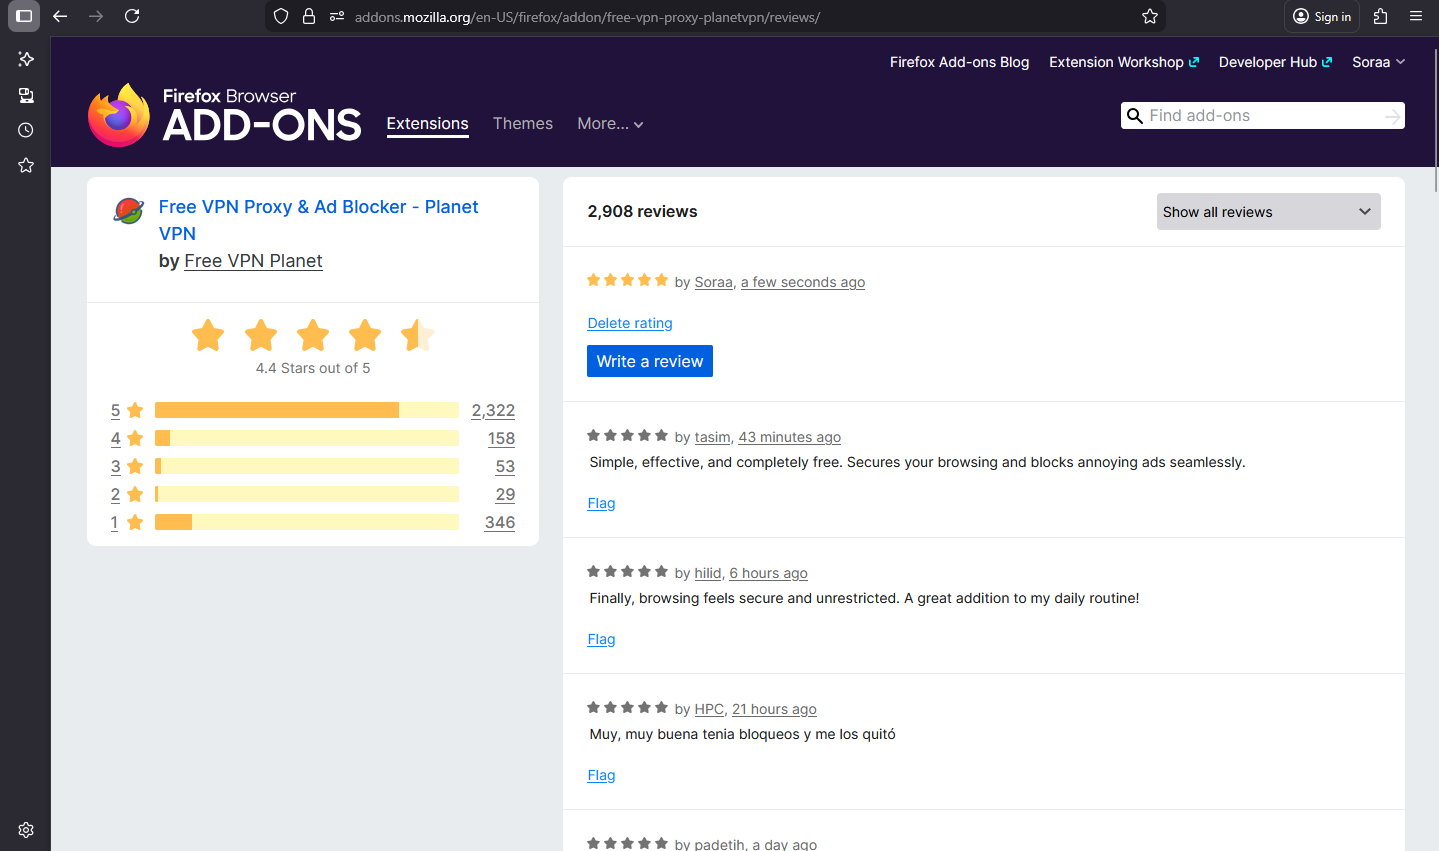Screen dimensions: 1439x851
Task: Open the 346 one-star reviews count
Action: click(x=500, y=522)
